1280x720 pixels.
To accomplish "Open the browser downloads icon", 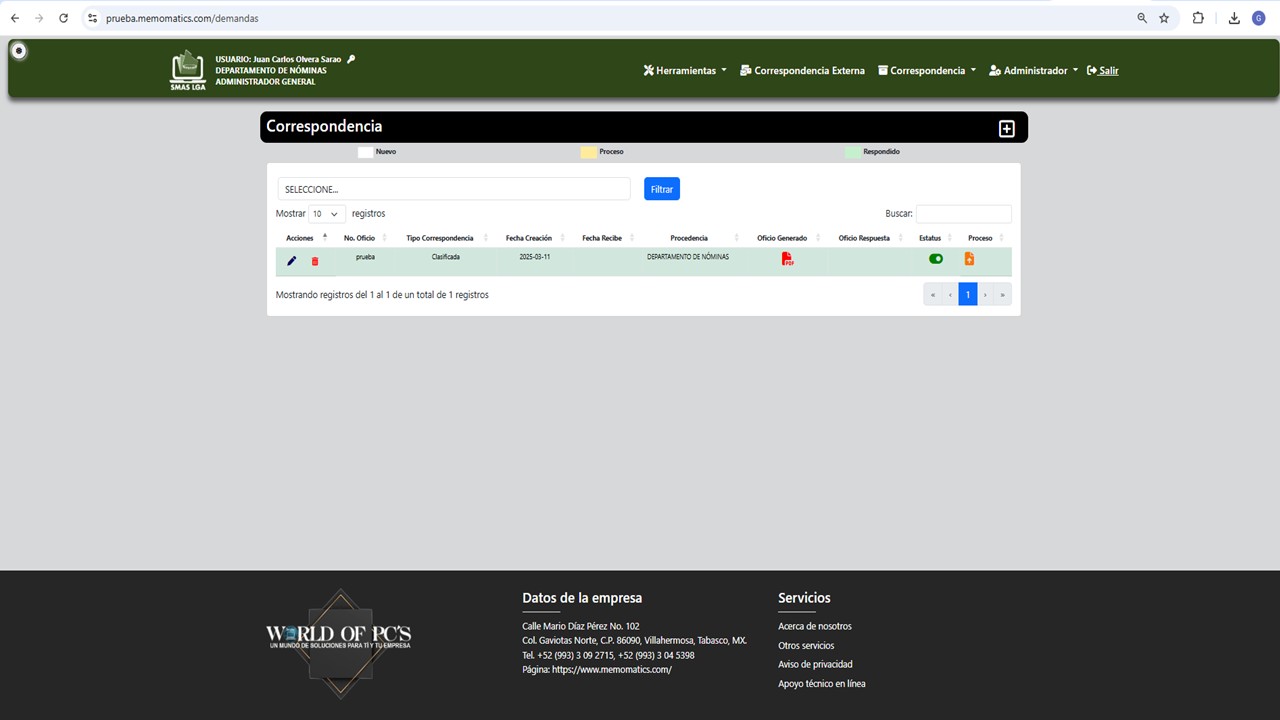I will coord(1234,18).
